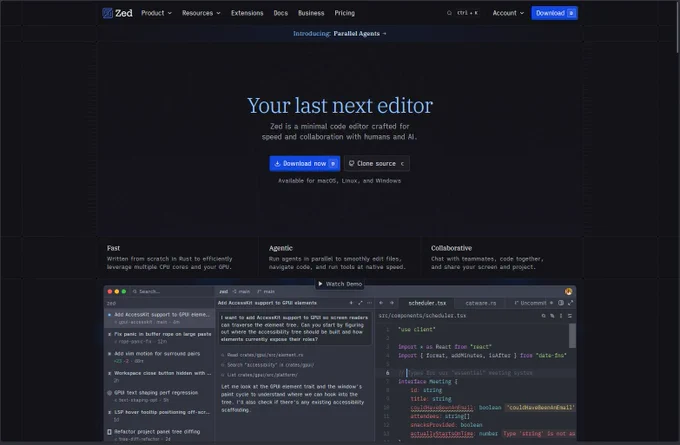Open 'Workspace close button hidden with' thread
The height and width of the screenshot is (445, 680).
click(x=159, y=376)
